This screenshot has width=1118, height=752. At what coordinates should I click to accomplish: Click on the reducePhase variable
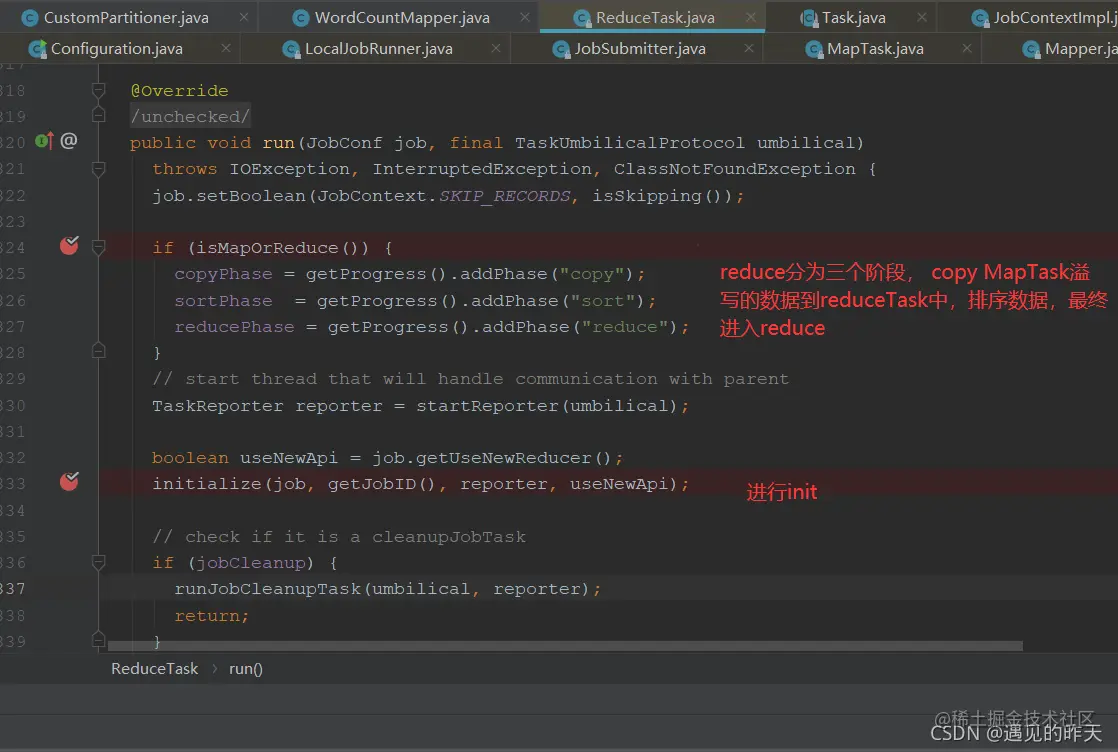[x=235, y=326]
